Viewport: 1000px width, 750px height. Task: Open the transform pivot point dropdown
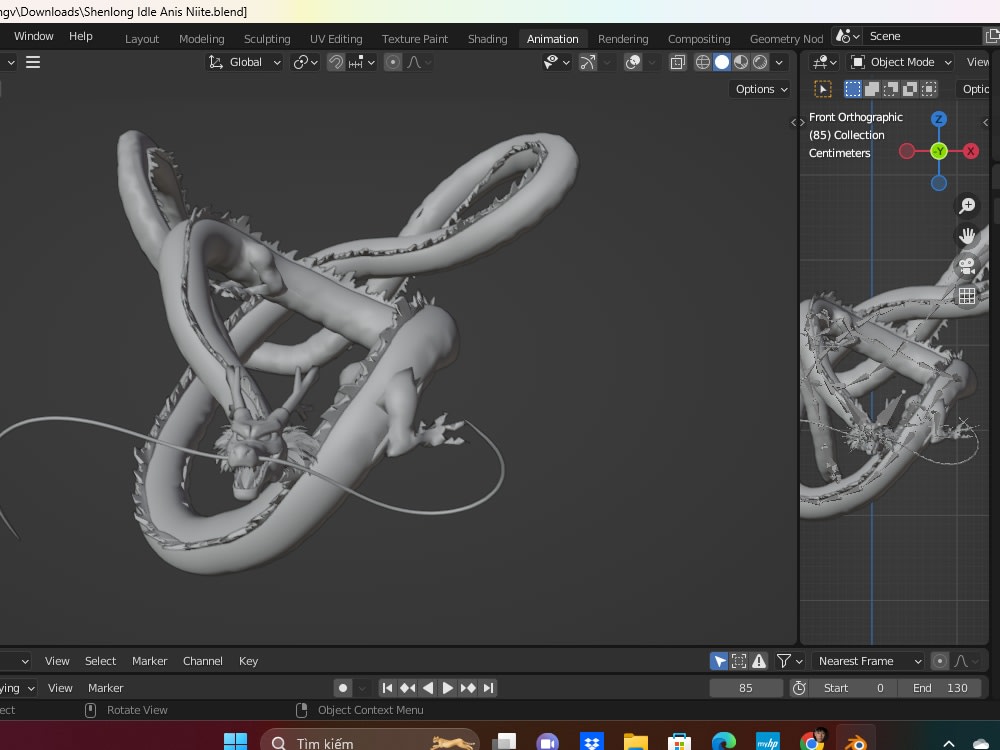[x=305, y=62]
